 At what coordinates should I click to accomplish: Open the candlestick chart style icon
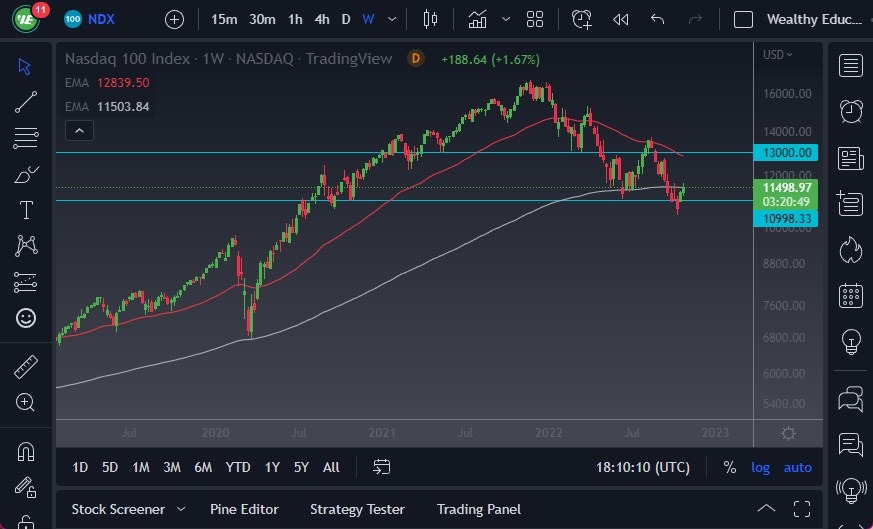click(431, 19)
